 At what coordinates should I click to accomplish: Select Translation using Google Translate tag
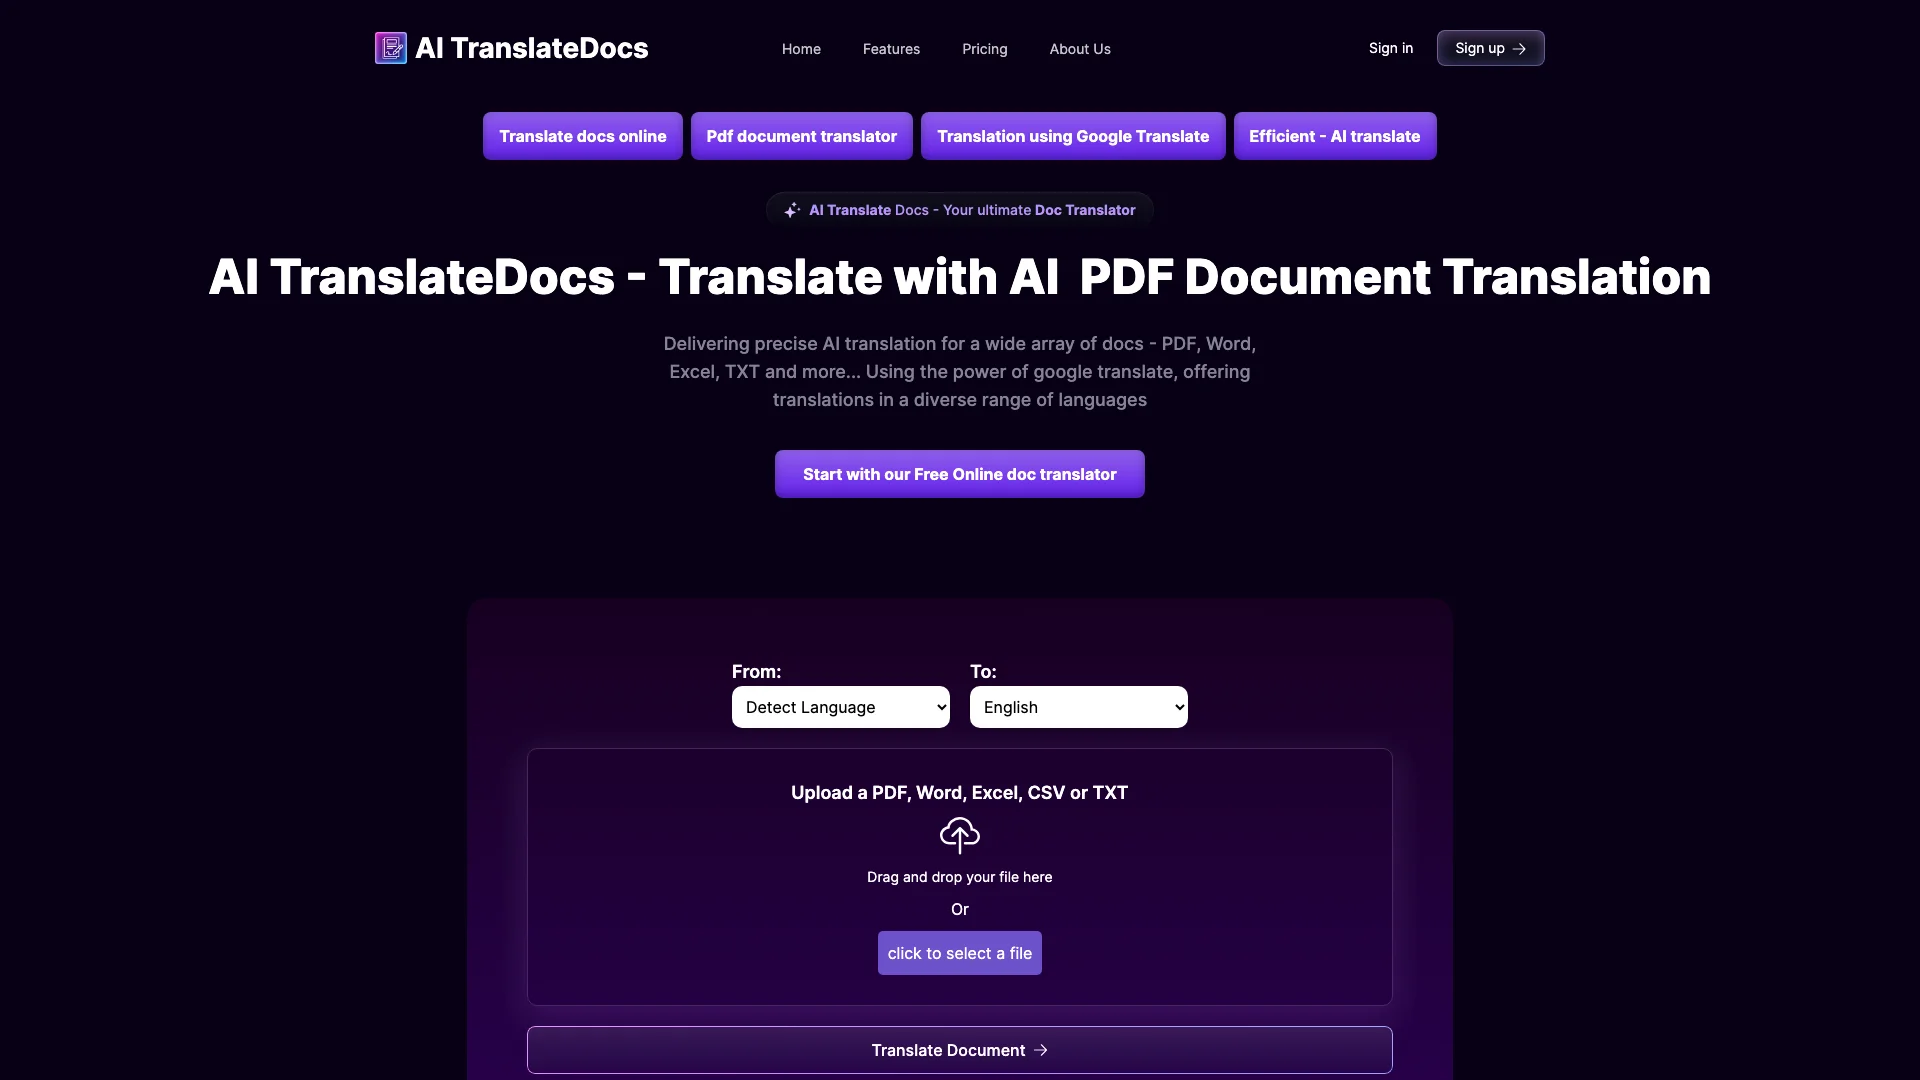pyautogui.click(x=1072, y=136)
